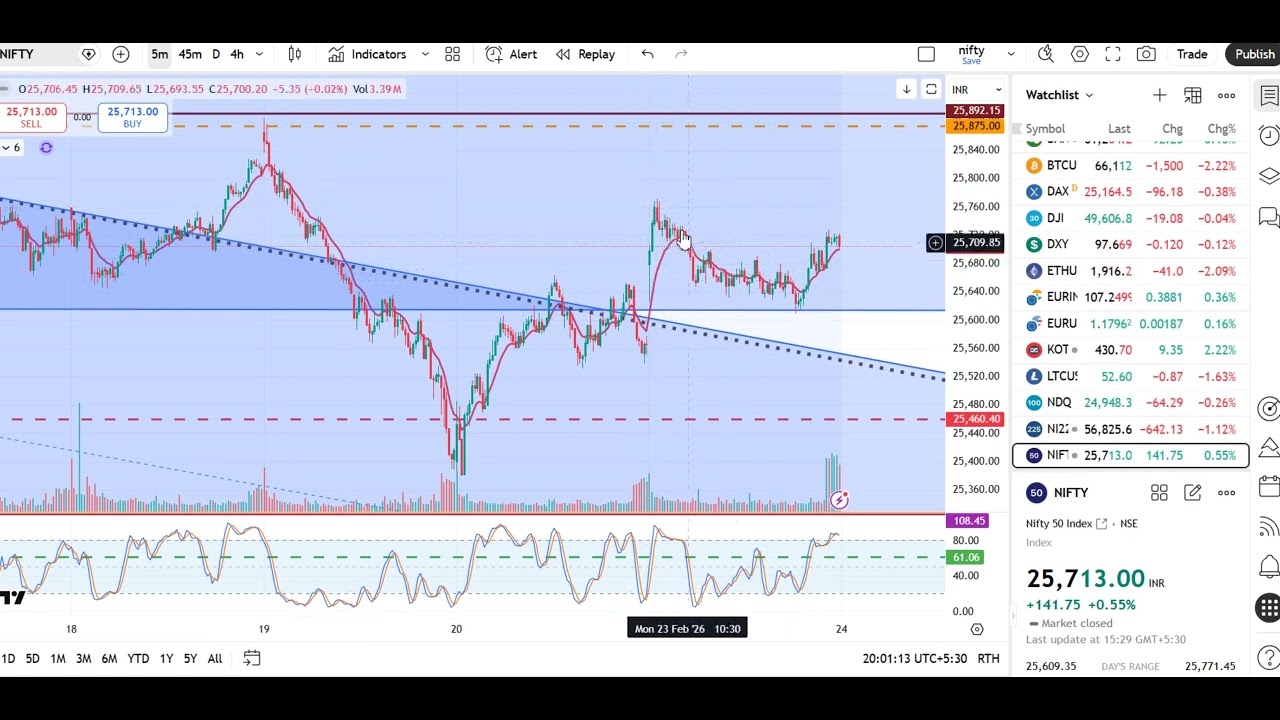This screenshot has height=720, width=1280.
Task: Open the compare or add symbol plus icon
Action: 121,54
